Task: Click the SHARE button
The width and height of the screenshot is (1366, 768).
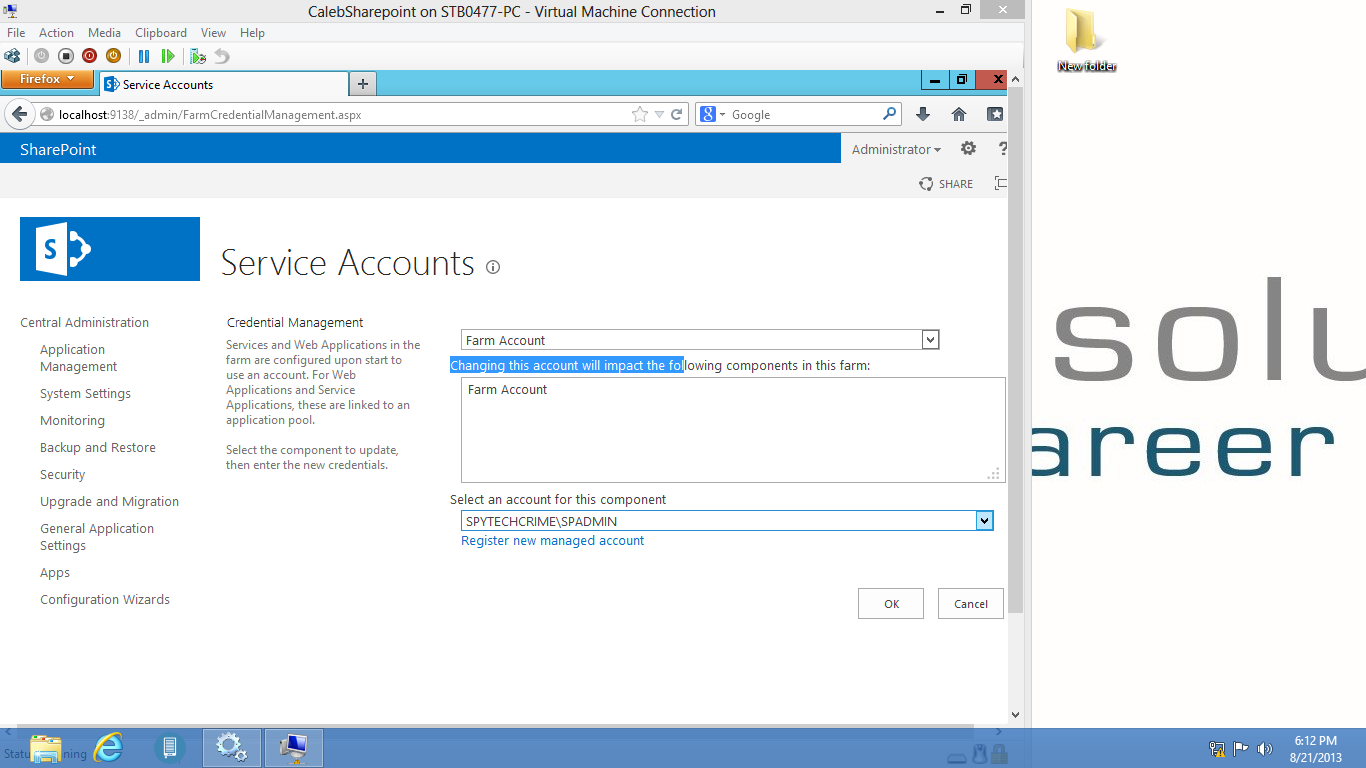Action: [x=946, y=183]
